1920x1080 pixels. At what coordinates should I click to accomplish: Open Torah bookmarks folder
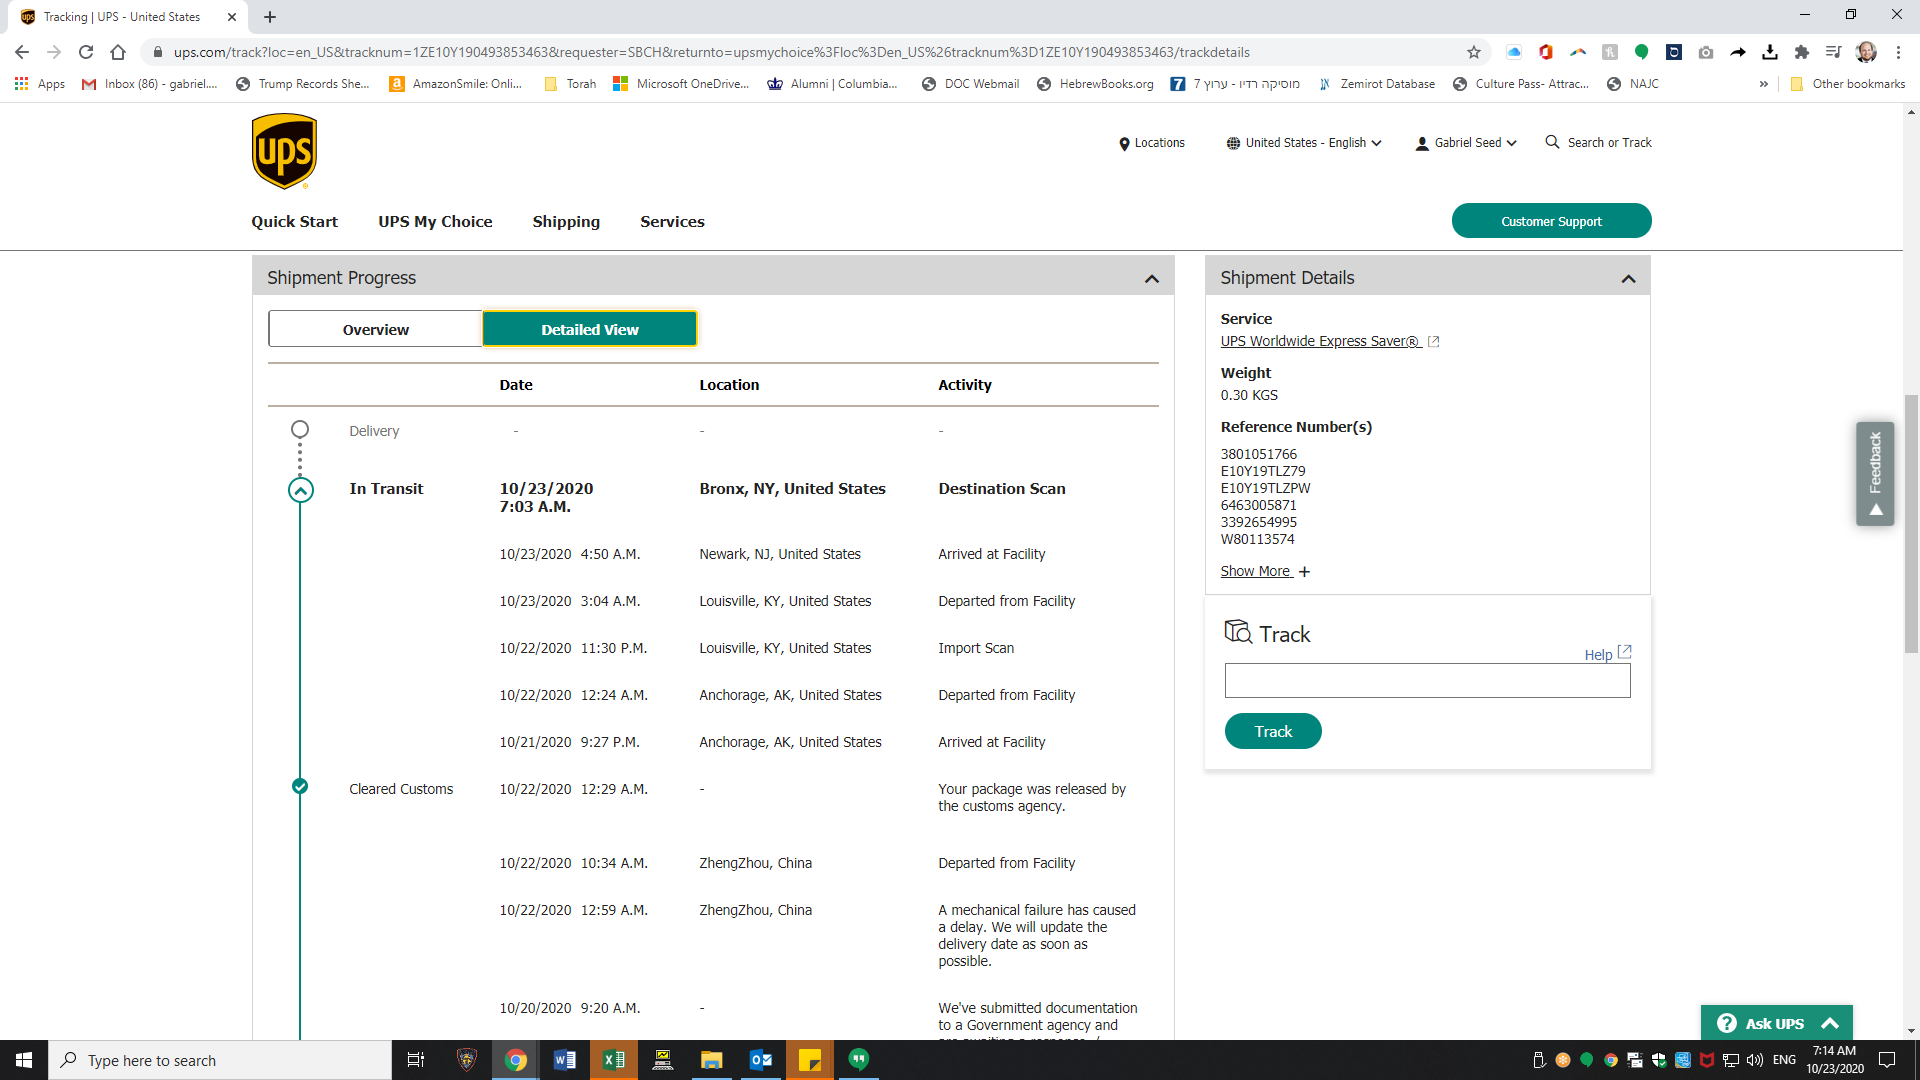point(570,84)
